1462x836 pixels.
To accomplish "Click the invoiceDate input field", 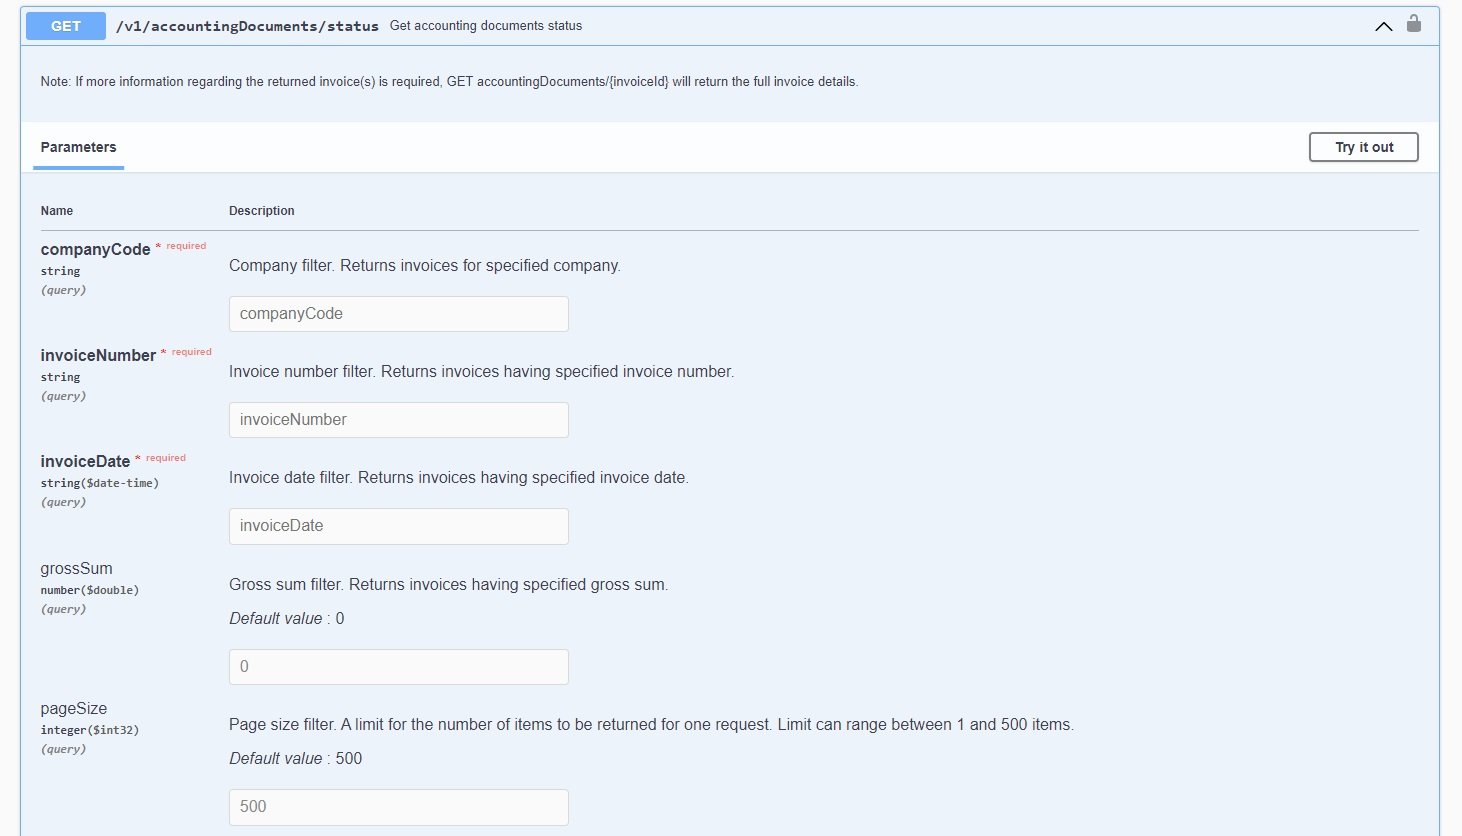I will 399,526.
